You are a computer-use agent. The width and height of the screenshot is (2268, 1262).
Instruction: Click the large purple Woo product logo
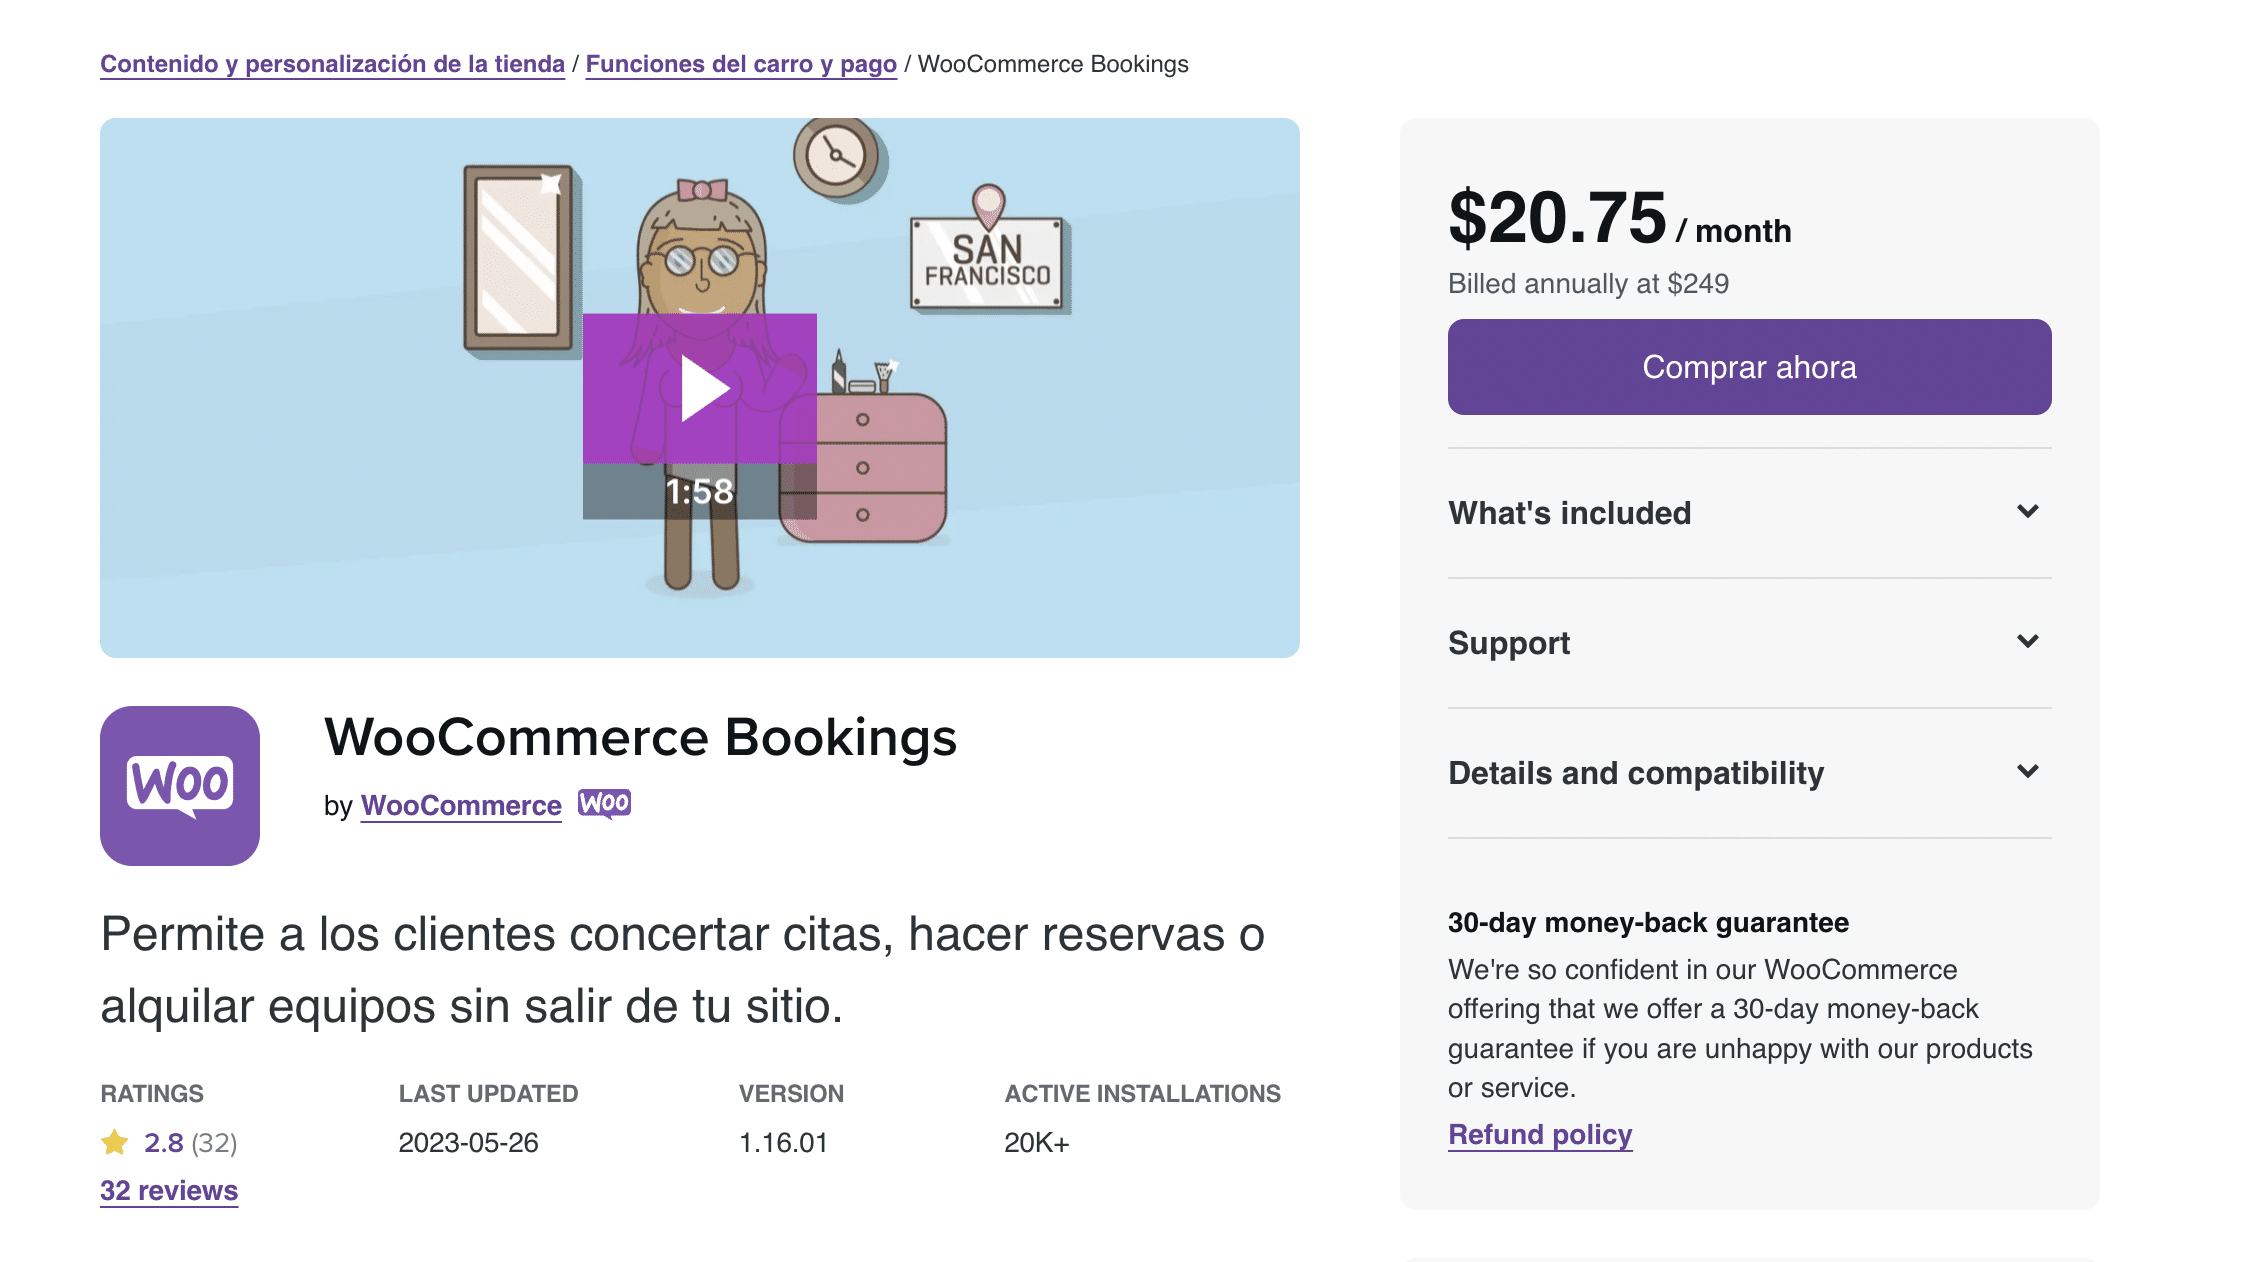tap(180, 786)
